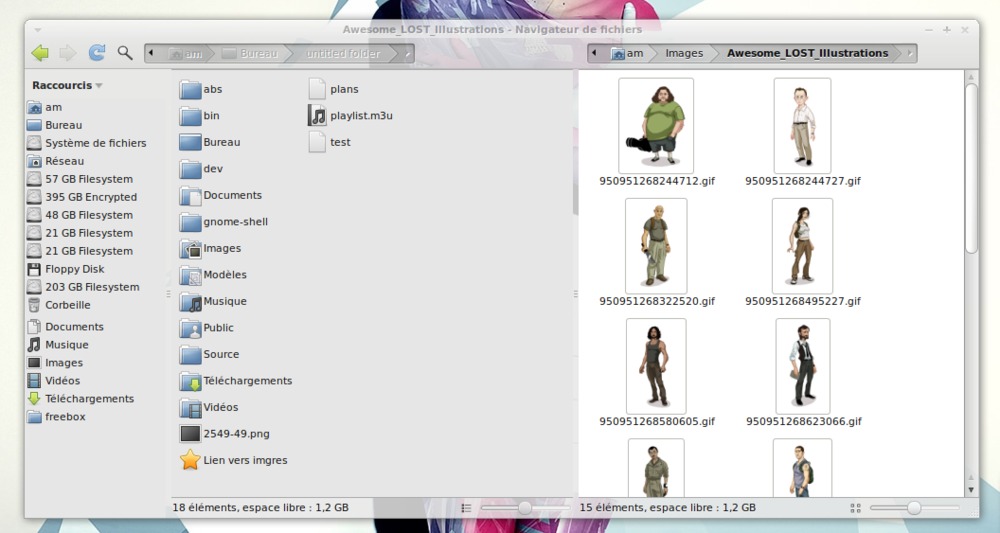Click the list view icon in the left status bar

(x=466, y=508)
